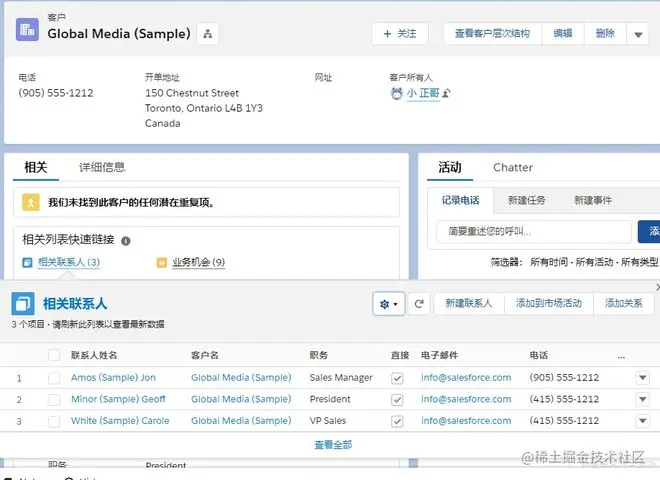Image resolution: width=660 pixels, height=480 pixels.
Task: Open 业务机会 (9) quick link
Action: [198, 262]
